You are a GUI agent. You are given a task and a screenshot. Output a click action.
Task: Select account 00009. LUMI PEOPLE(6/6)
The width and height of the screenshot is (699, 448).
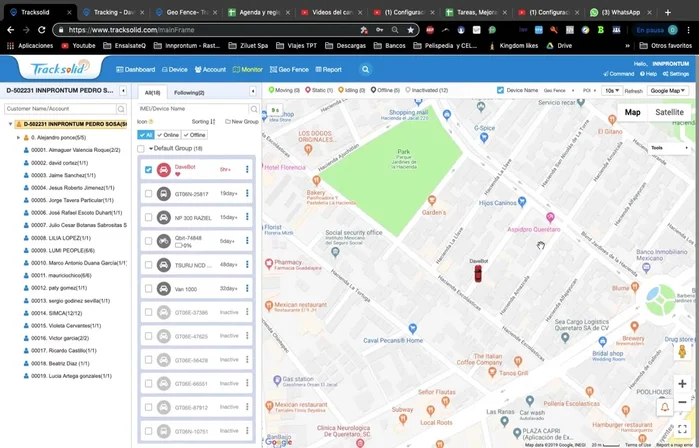click(x=59, y=251)
